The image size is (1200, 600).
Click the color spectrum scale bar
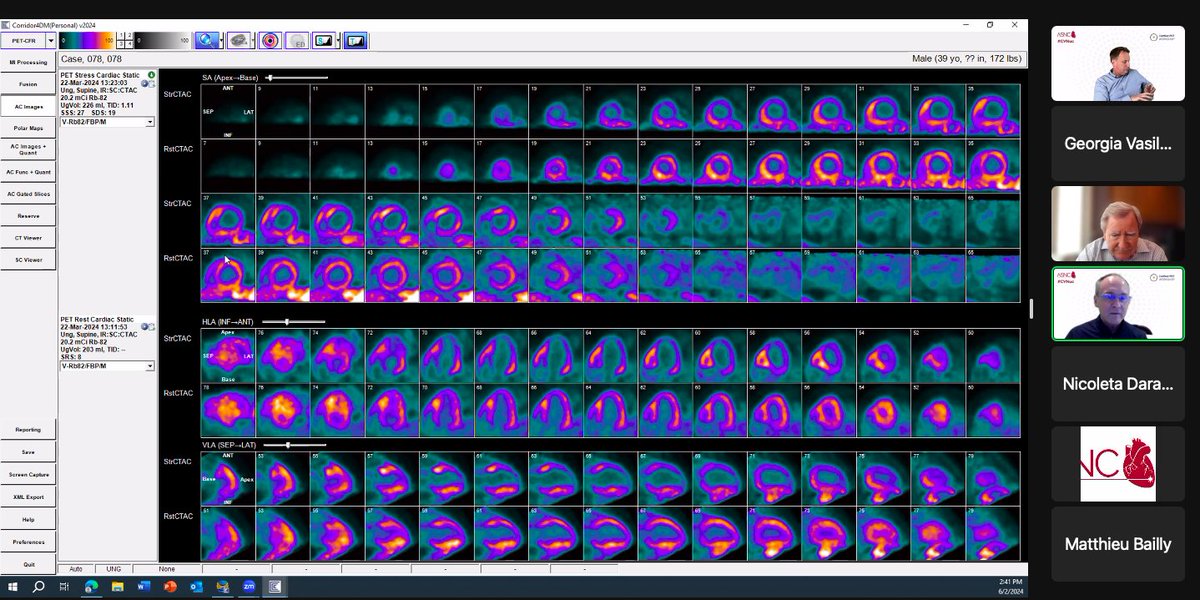click(86, 41)
